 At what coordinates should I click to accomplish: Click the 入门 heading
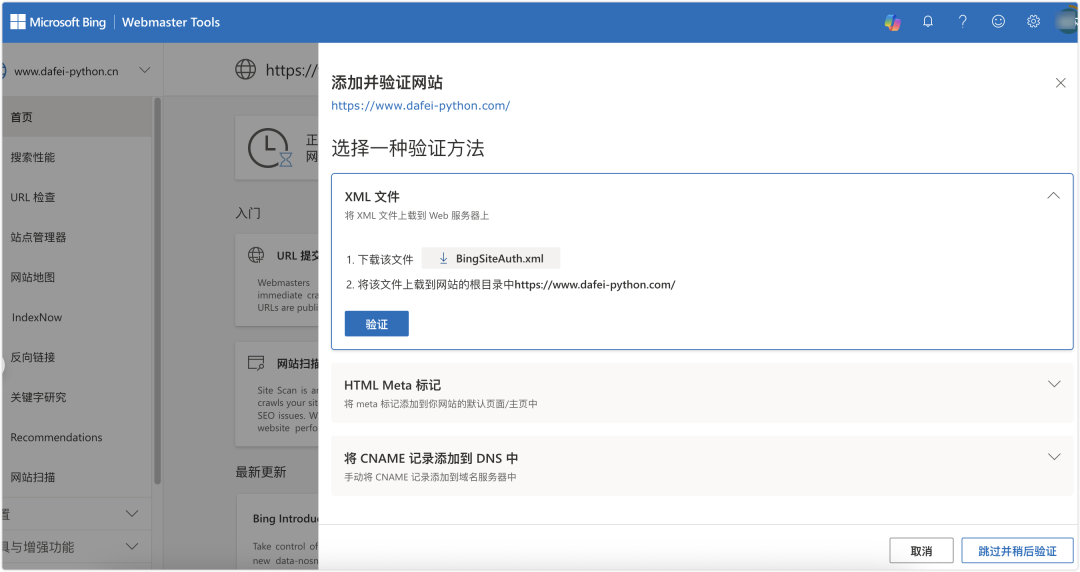248,213
